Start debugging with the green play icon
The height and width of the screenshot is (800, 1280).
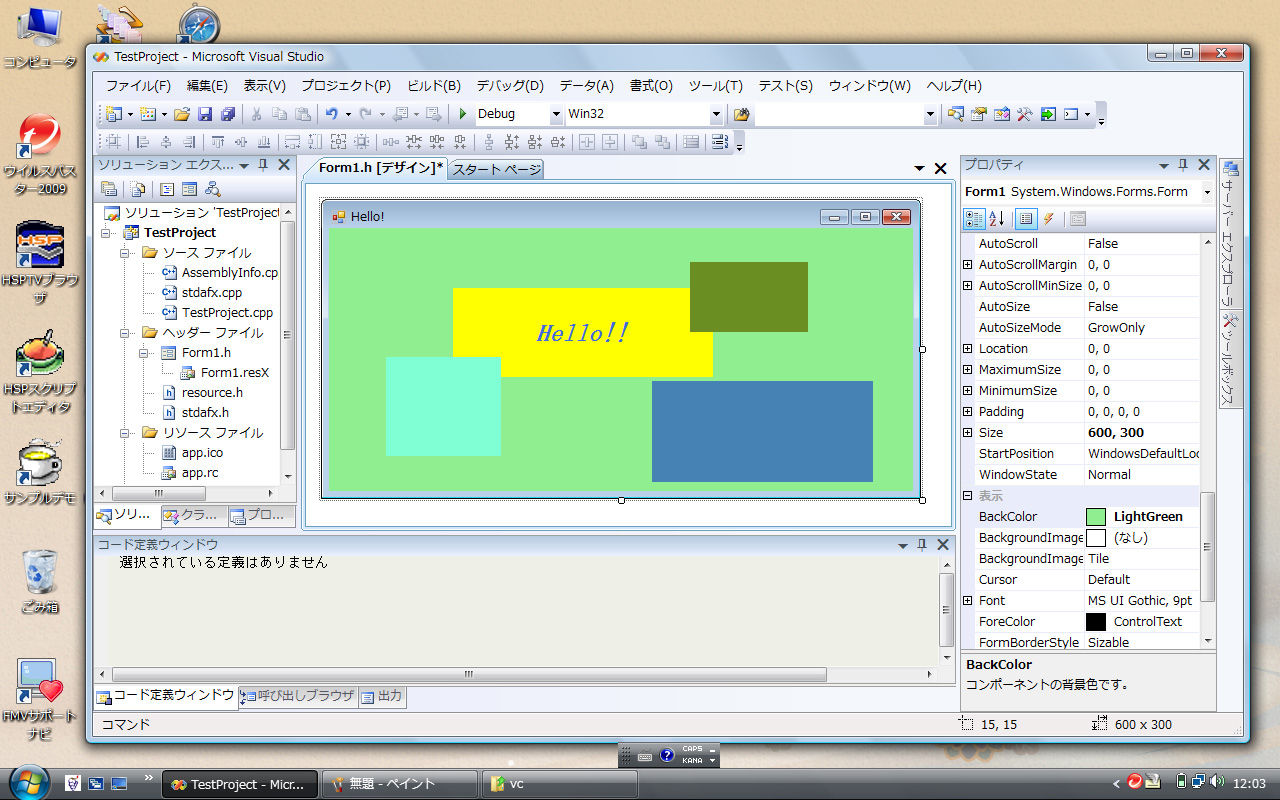point(462,114)
